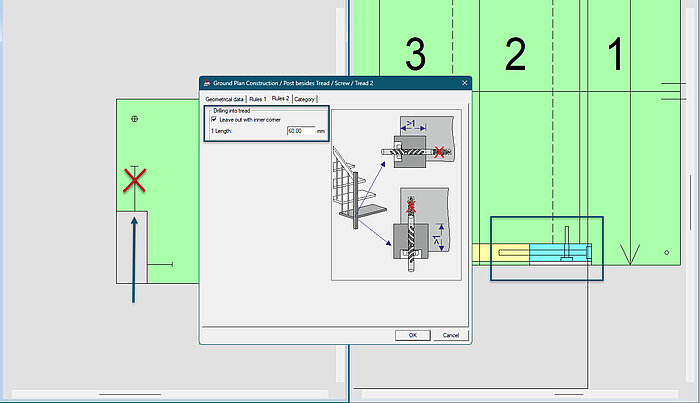
Task: Close the Ground Plan Construction dialog
Action: point(464,83)
